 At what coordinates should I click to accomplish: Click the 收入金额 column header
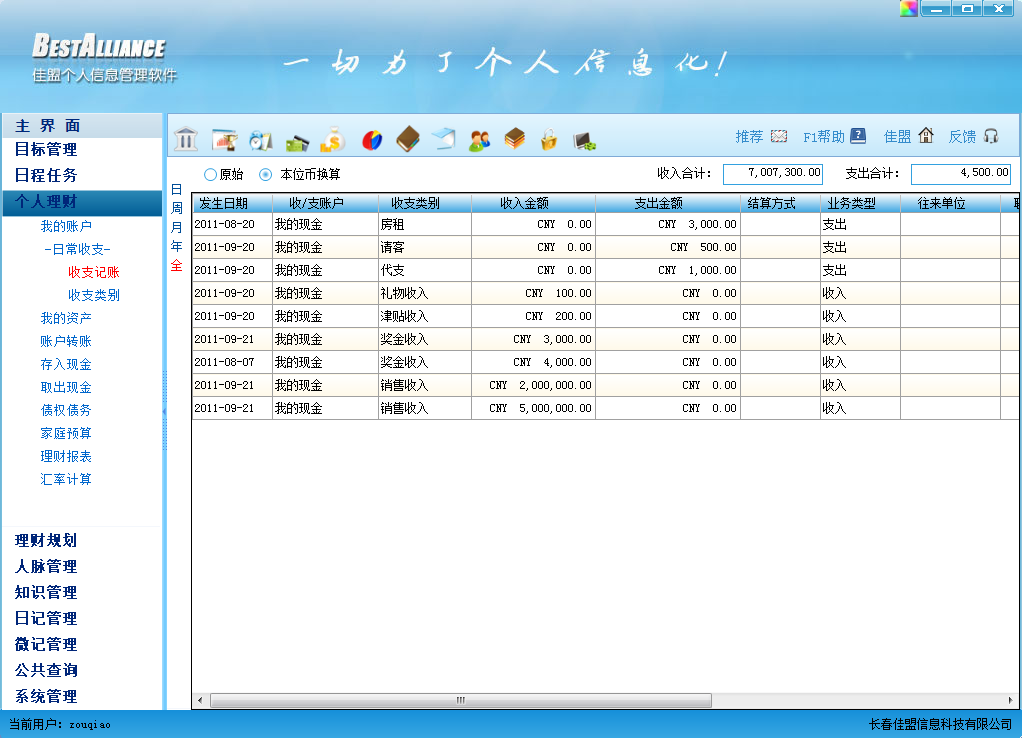point(533,203)
